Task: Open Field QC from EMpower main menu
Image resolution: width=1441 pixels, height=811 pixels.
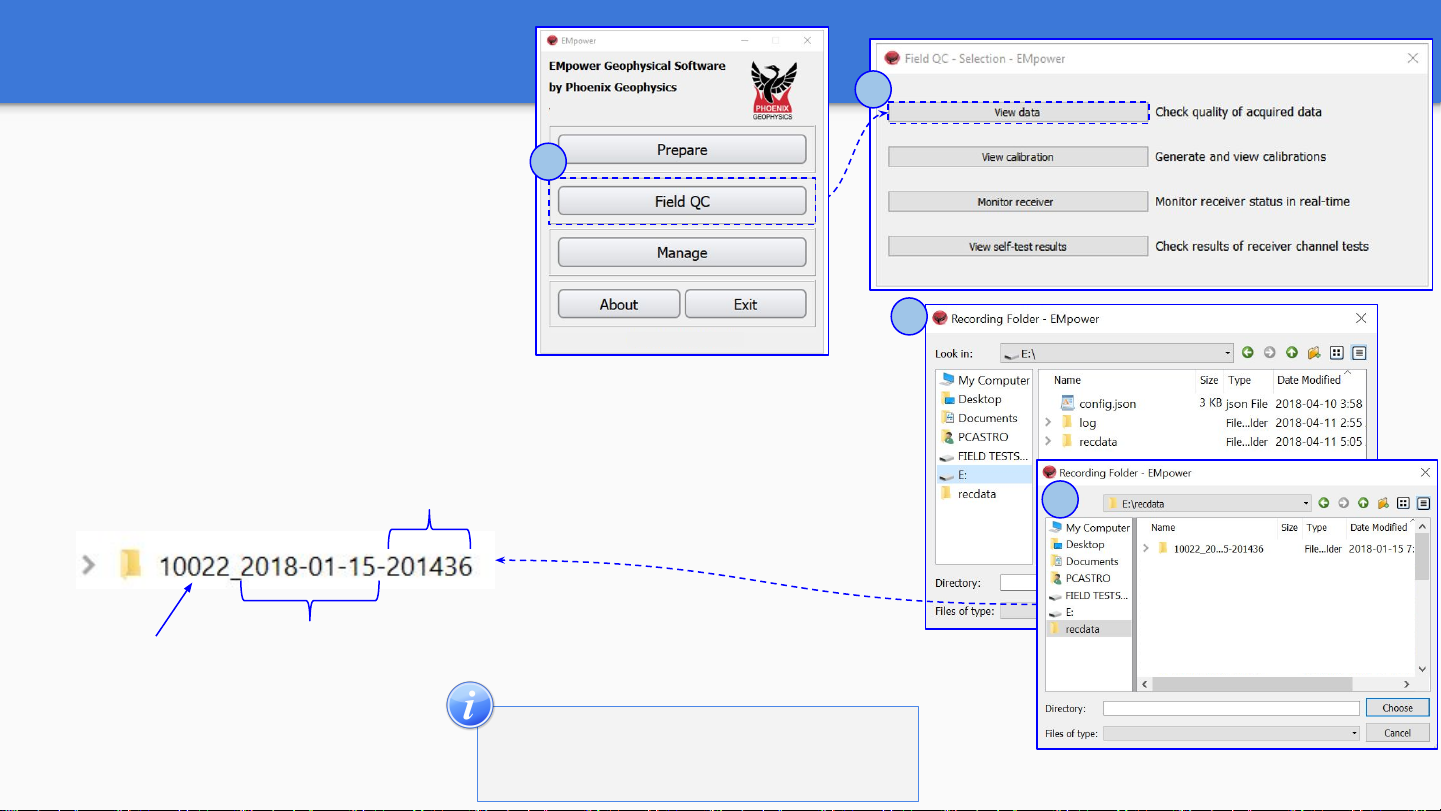Action: pos(682,201)
